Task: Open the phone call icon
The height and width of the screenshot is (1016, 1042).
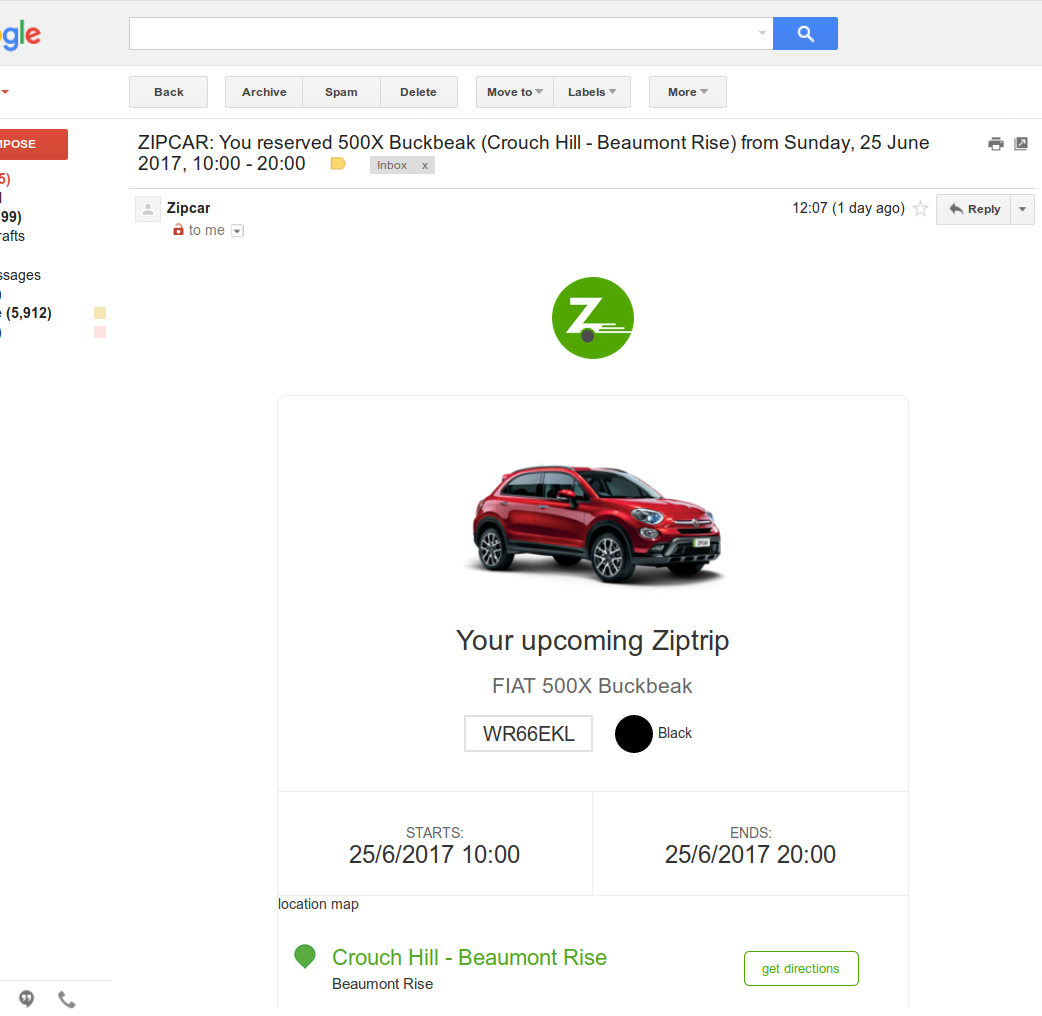Action: pos(66,999)
